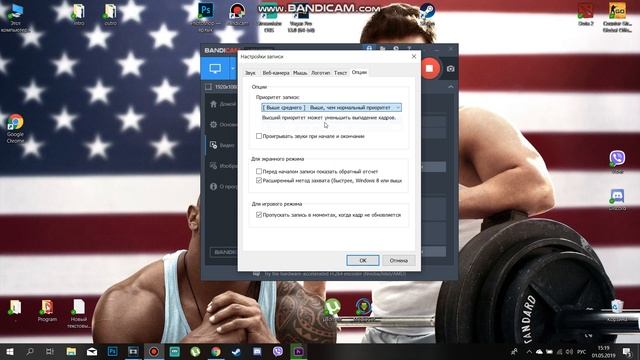Open File Explorer from the taskbar
The height and width of the screenshot is (360, 640).
click(71, 351)
